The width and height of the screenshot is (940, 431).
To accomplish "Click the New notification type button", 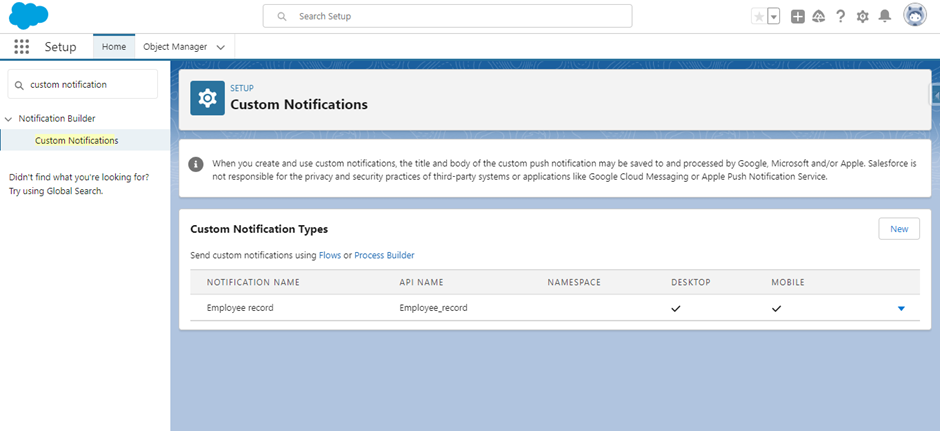I will coord(899,229).
